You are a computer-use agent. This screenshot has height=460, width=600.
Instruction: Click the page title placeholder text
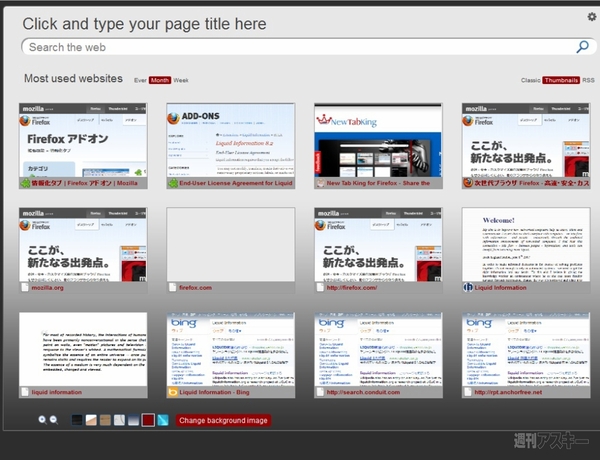145,23
